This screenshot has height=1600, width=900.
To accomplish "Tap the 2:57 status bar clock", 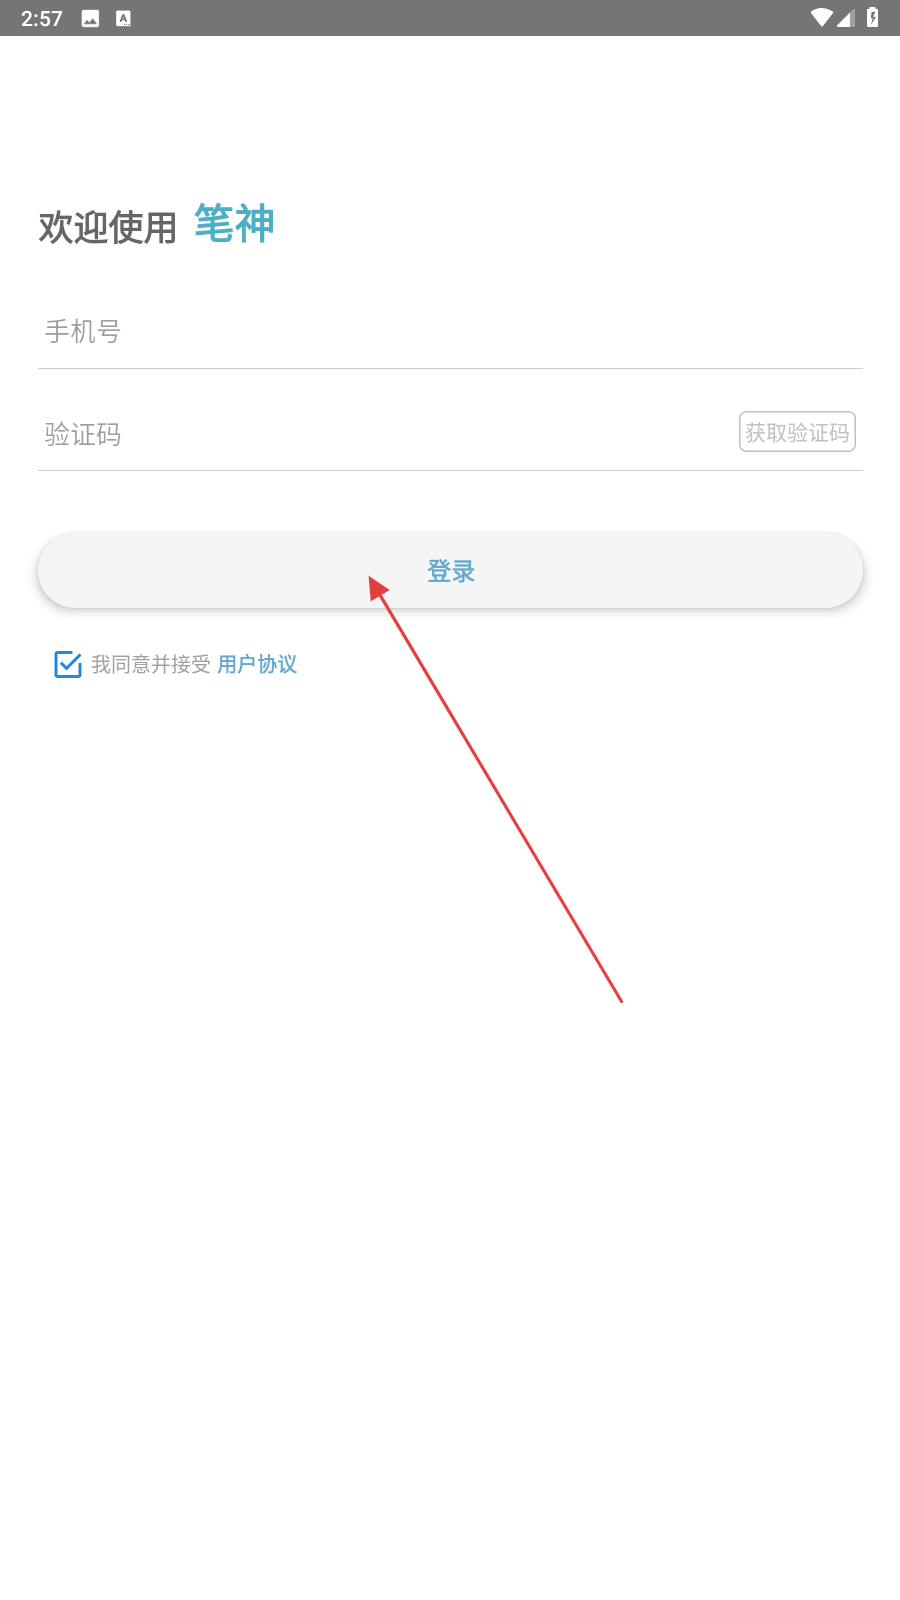I will (x=42, y=19).
